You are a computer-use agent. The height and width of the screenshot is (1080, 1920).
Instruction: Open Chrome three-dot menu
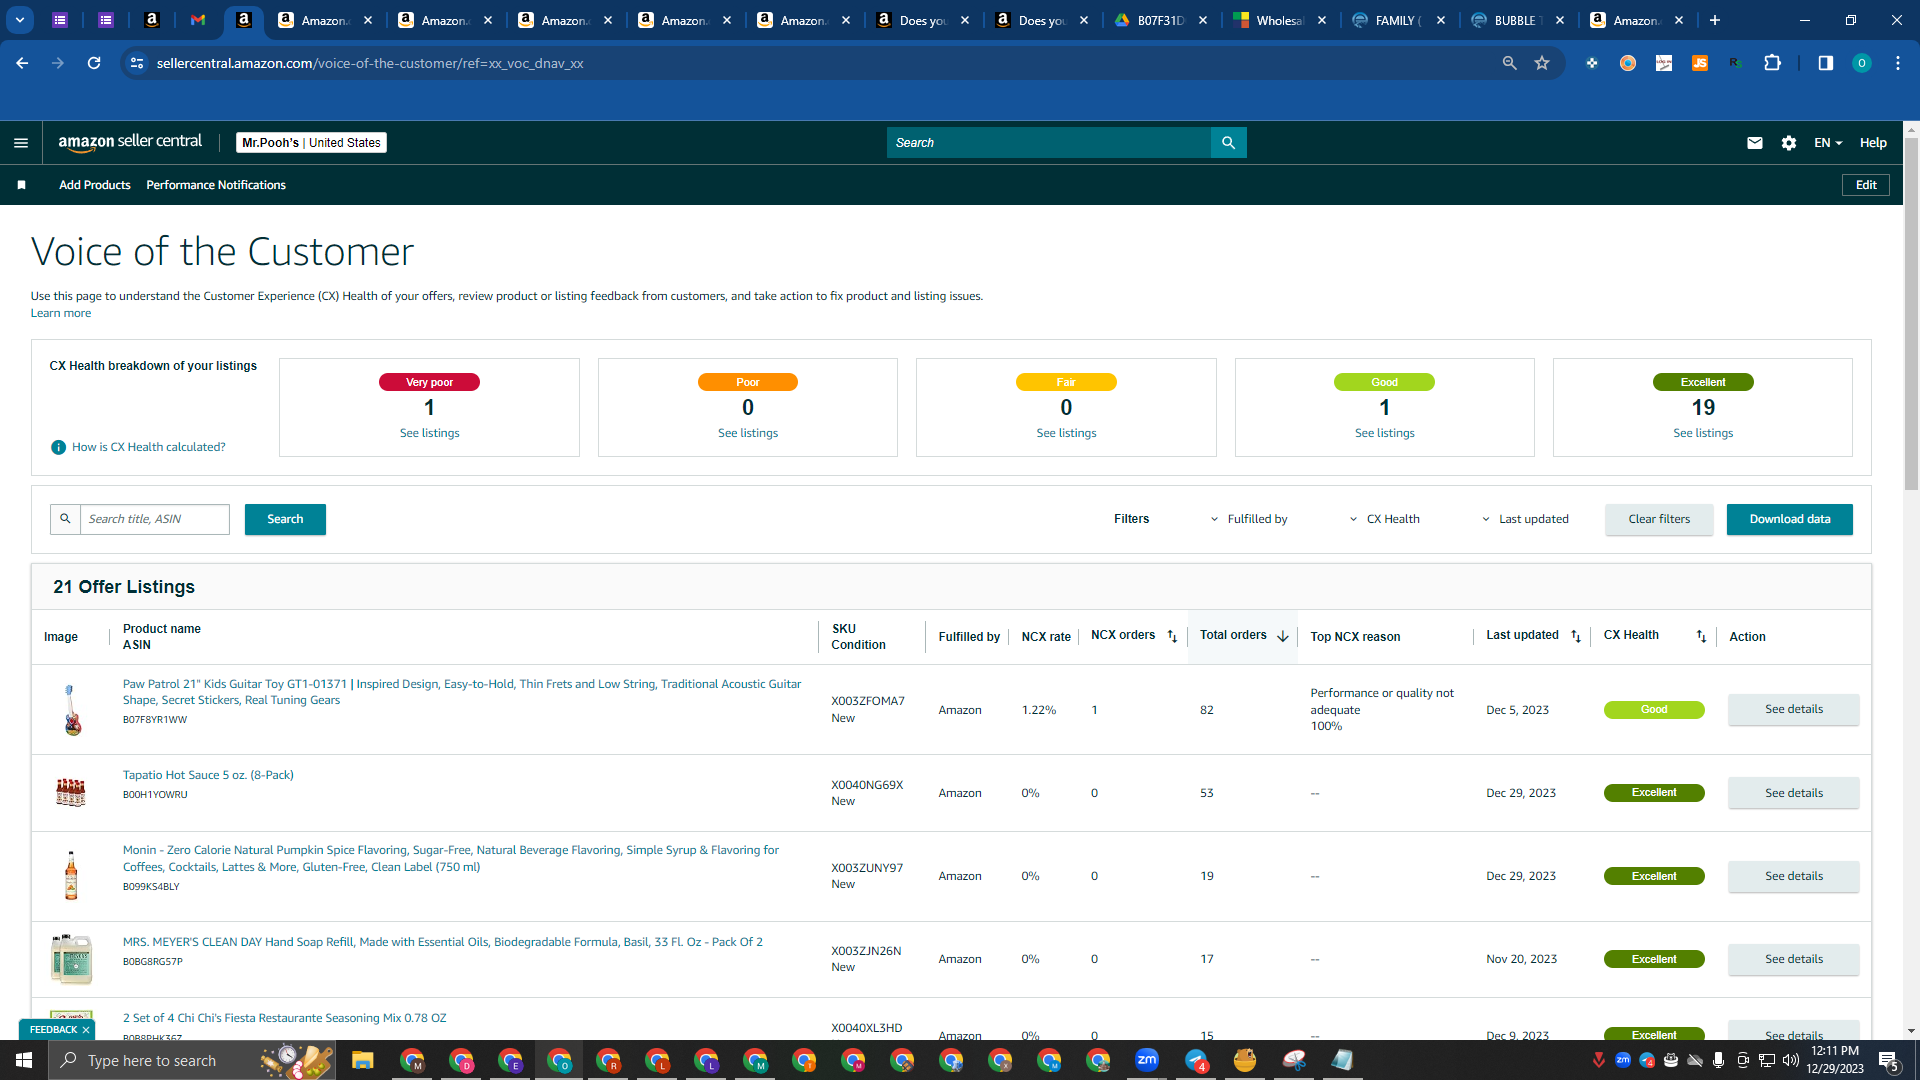point(1897,63)
